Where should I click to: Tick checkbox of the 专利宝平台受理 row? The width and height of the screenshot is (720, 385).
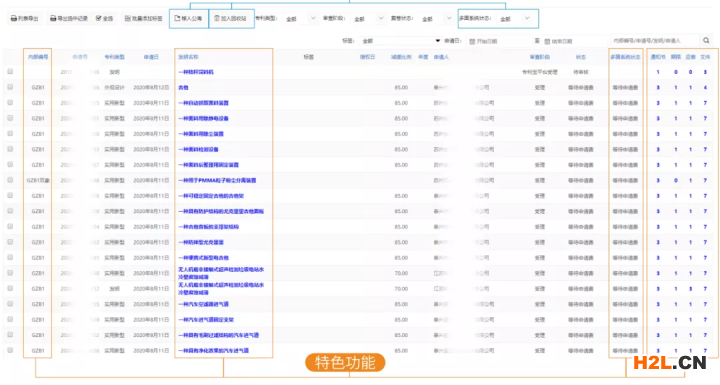[10, 72]
